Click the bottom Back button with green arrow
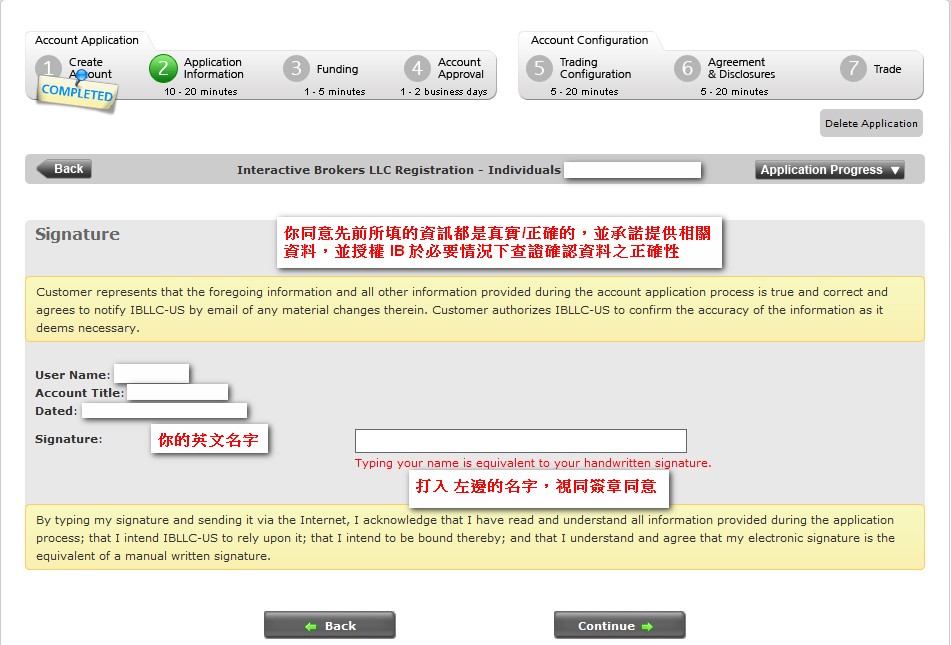Viewport: 951px width, 645px height. [x=329, y=626]
